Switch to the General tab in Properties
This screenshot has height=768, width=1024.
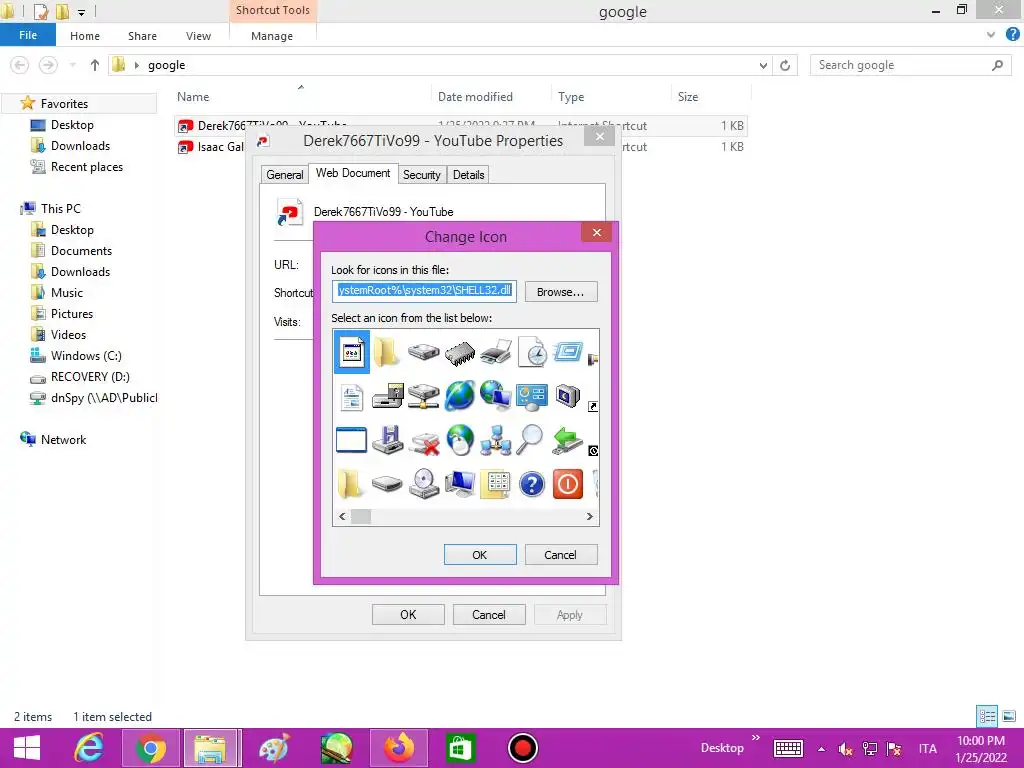point(285,175)
